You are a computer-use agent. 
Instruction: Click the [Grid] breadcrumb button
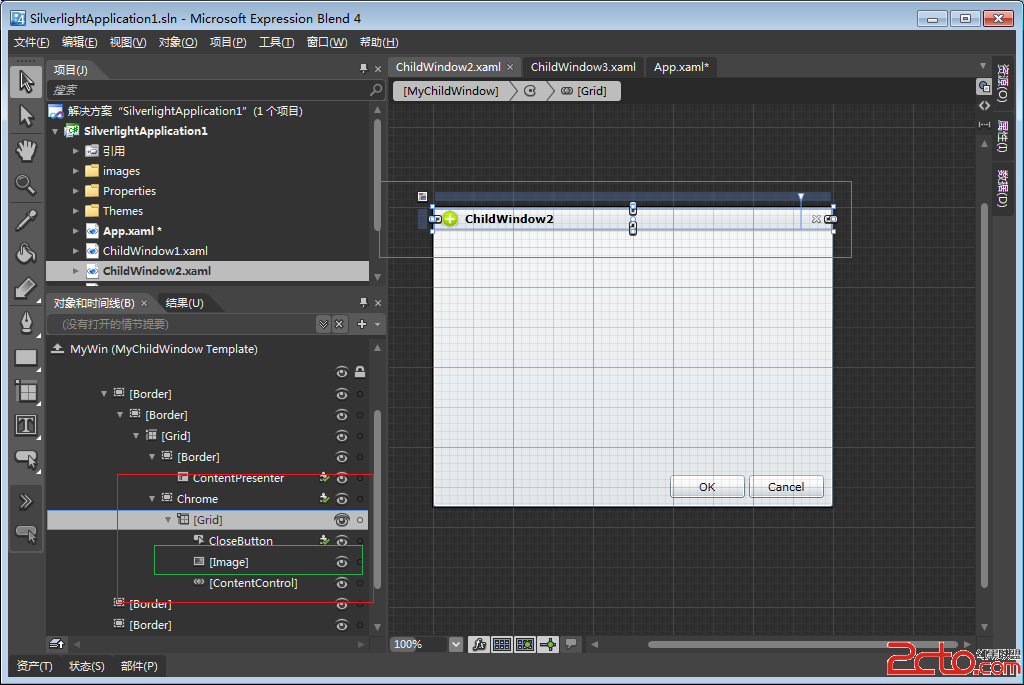coord(584,91)
